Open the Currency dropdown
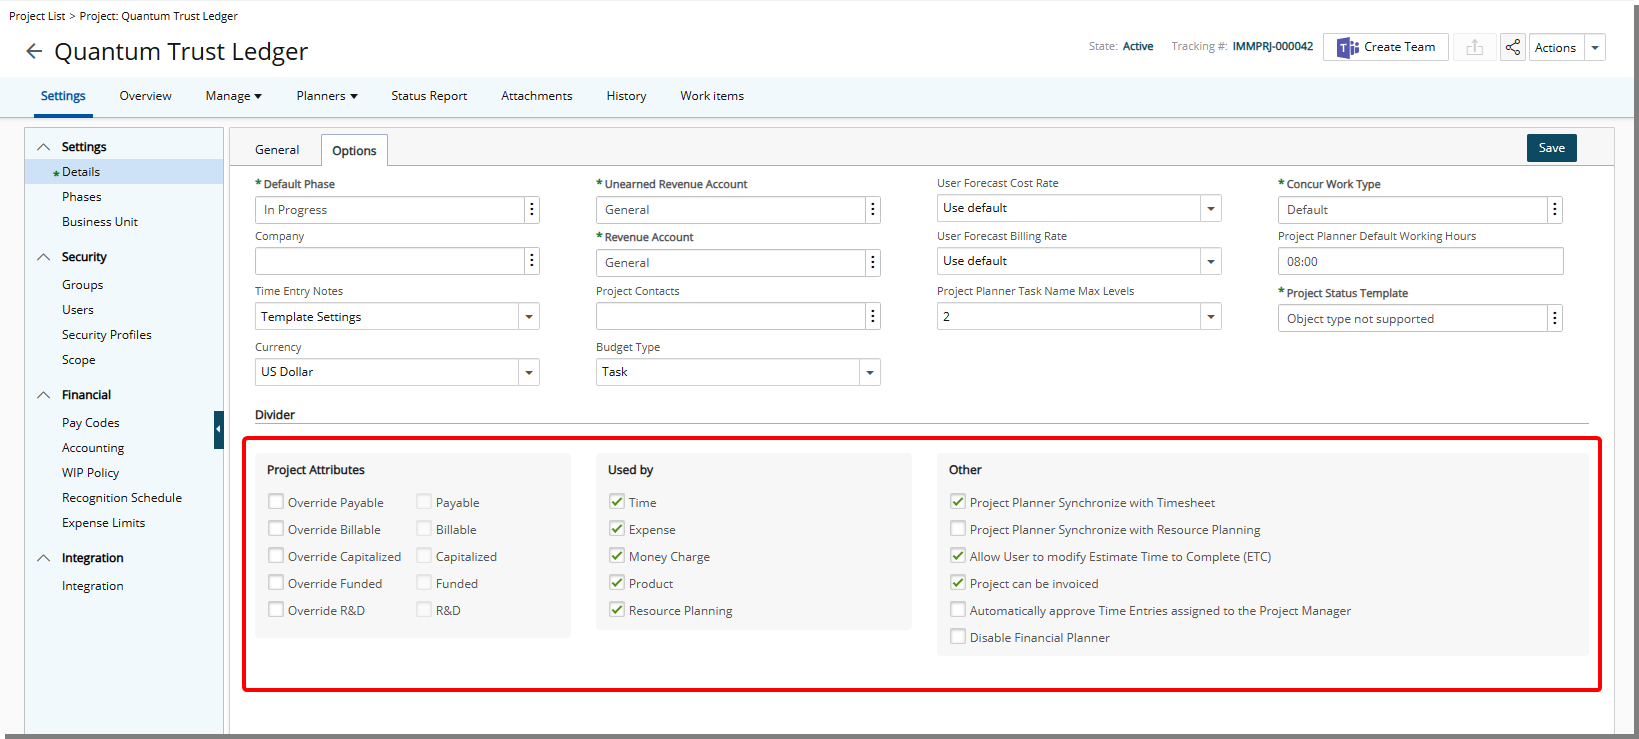Viewport: 1639px width, 739px height. tap(528, 372)
